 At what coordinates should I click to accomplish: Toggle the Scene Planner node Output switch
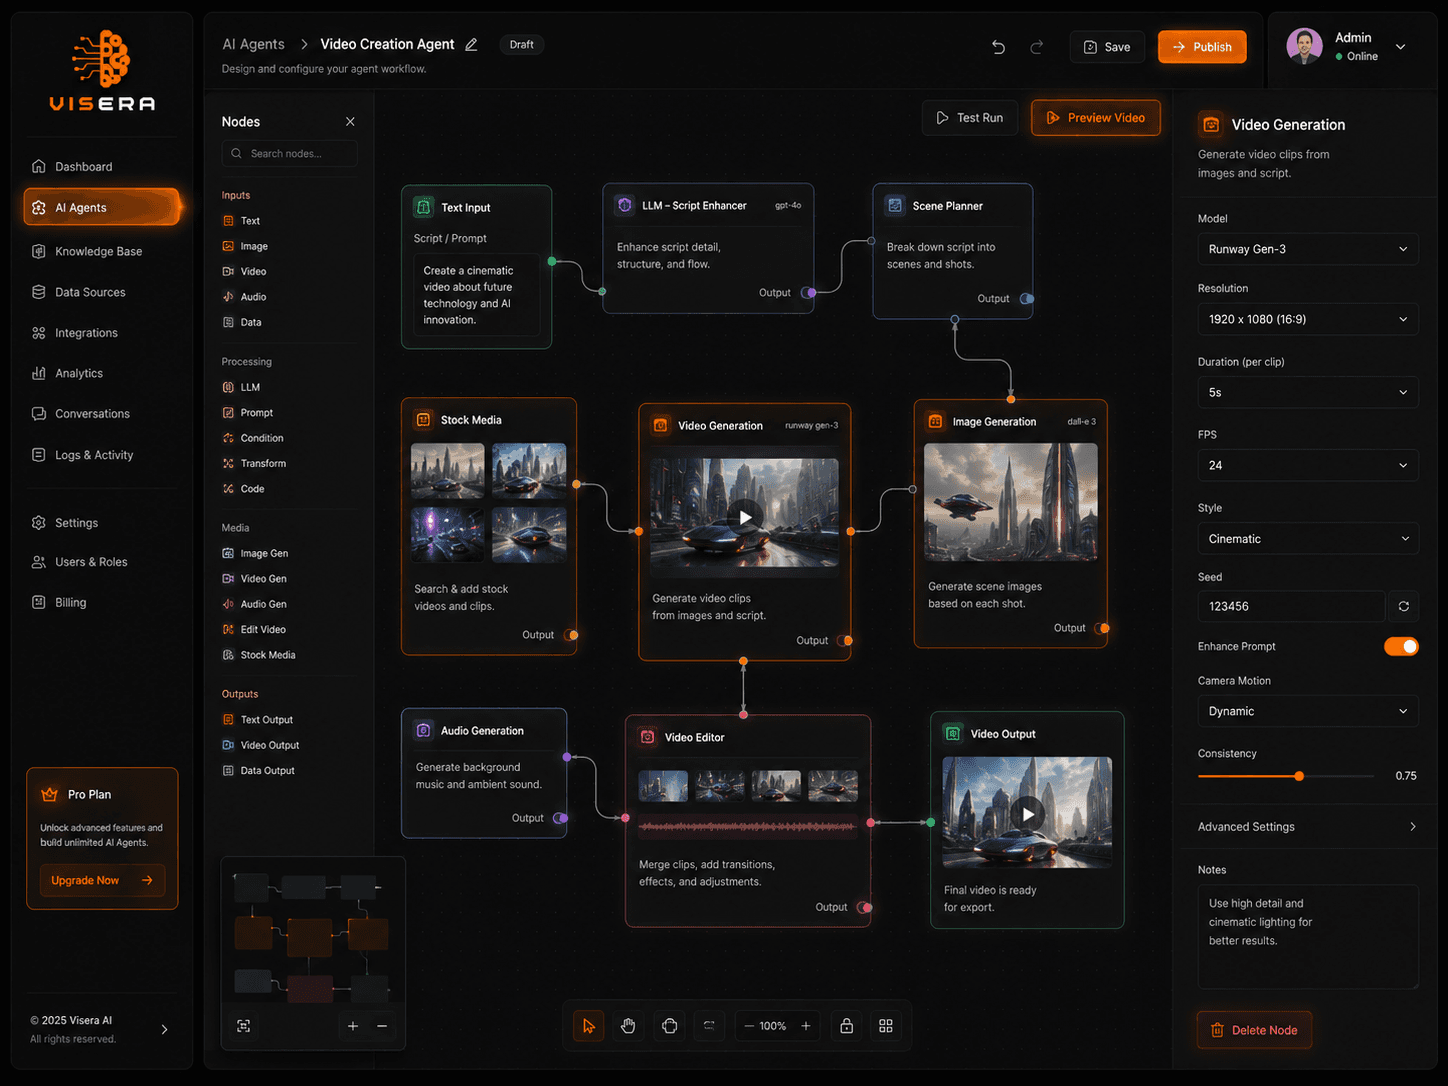click(x=1027, y=298)
